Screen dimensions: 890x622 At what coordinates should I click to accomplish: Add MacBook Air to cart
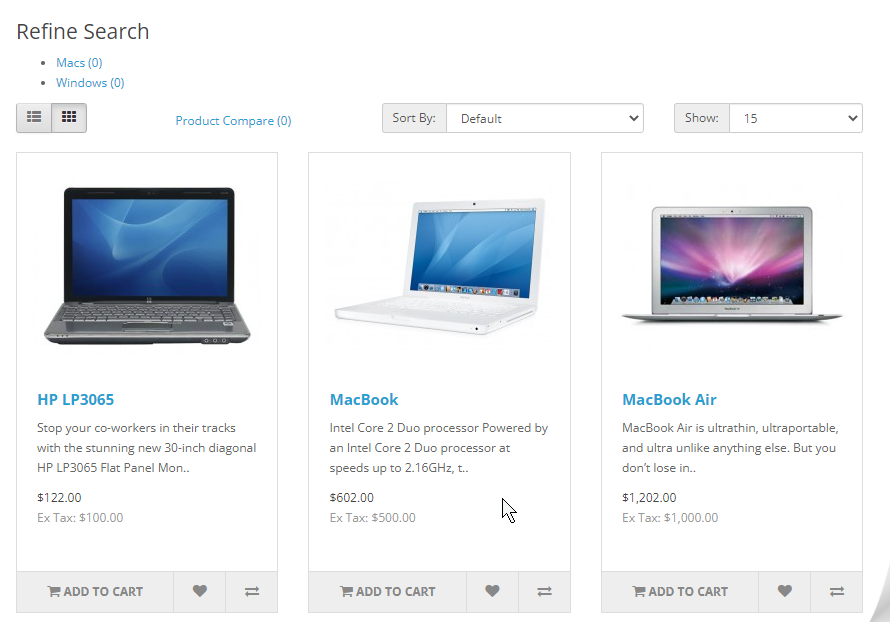[680, 591]
